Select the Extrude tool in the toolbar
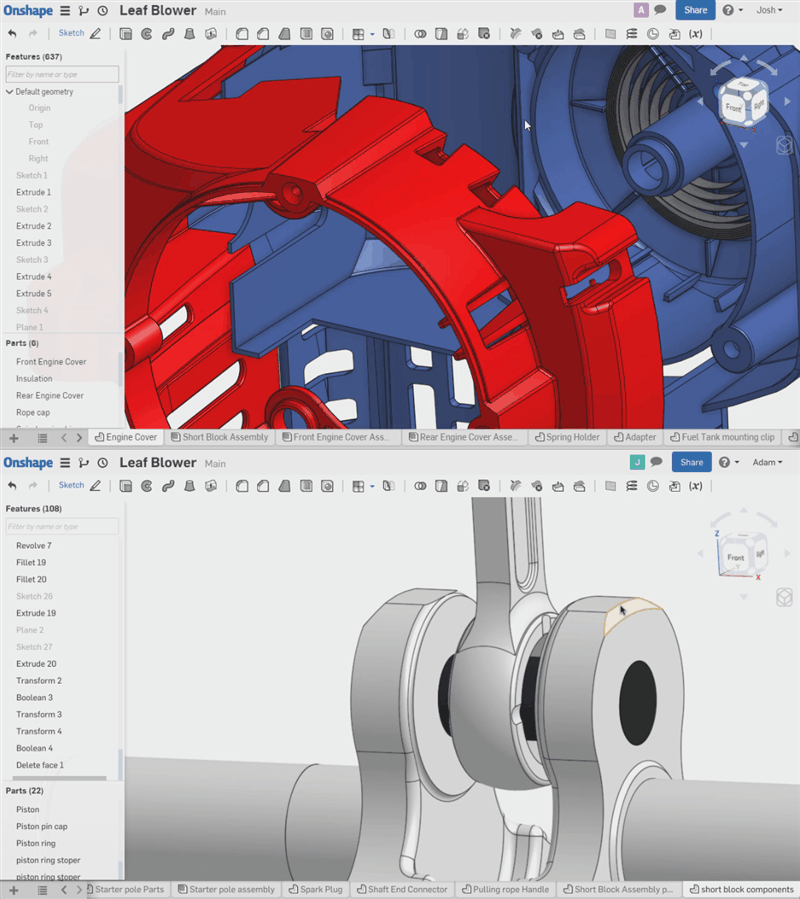 pyautogui.click(x=126, y=33)
